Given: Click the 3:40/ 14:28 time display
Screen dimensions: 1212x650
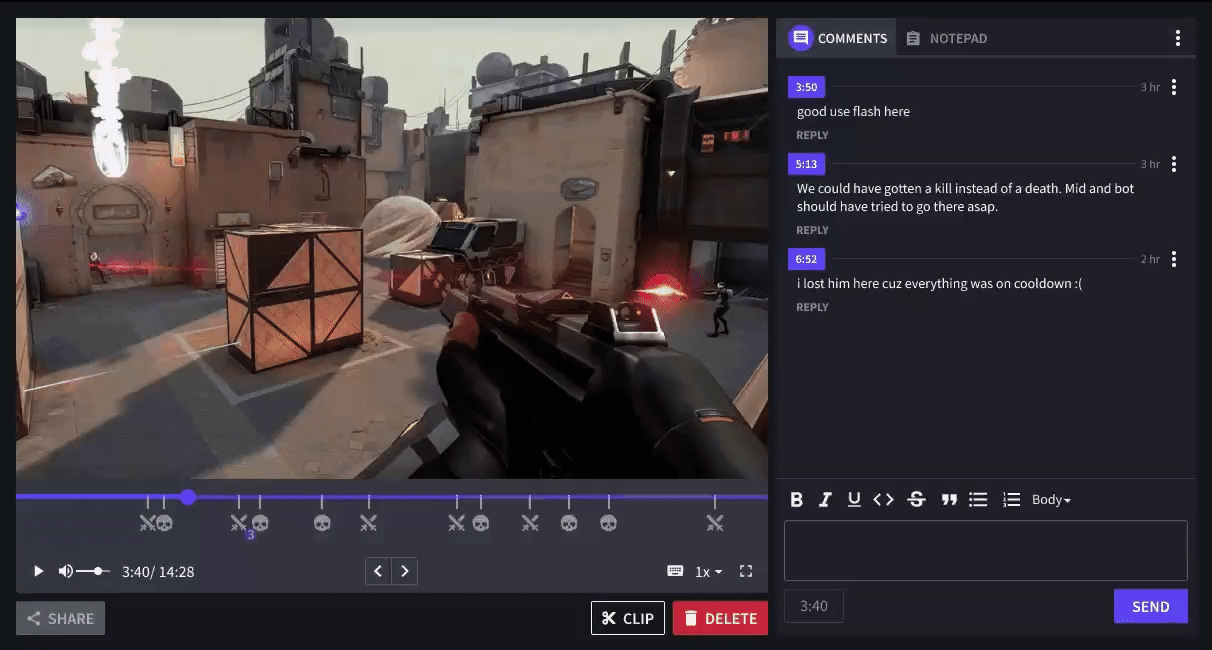Looking at the screenshot, I should tap(158, 572).
